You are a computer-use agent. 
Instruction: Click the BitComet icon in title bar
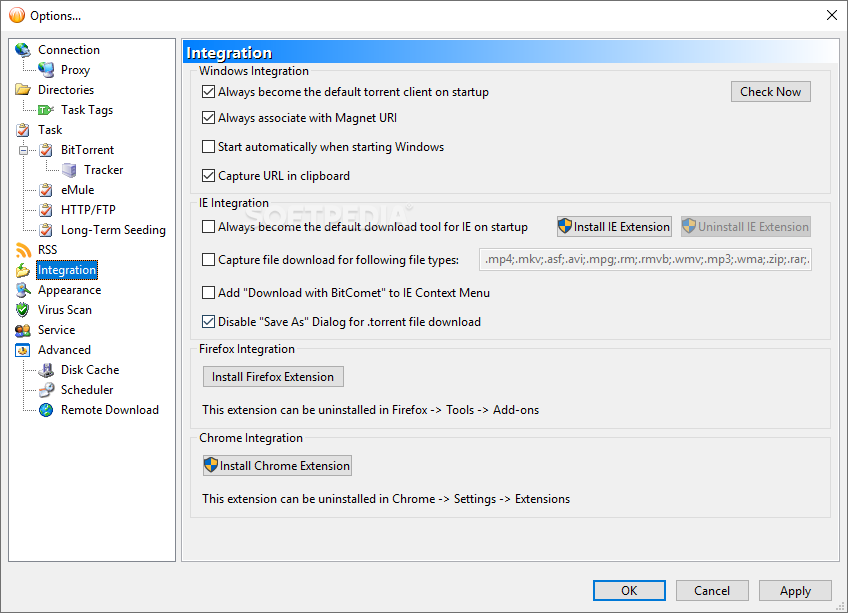point(17,15)
